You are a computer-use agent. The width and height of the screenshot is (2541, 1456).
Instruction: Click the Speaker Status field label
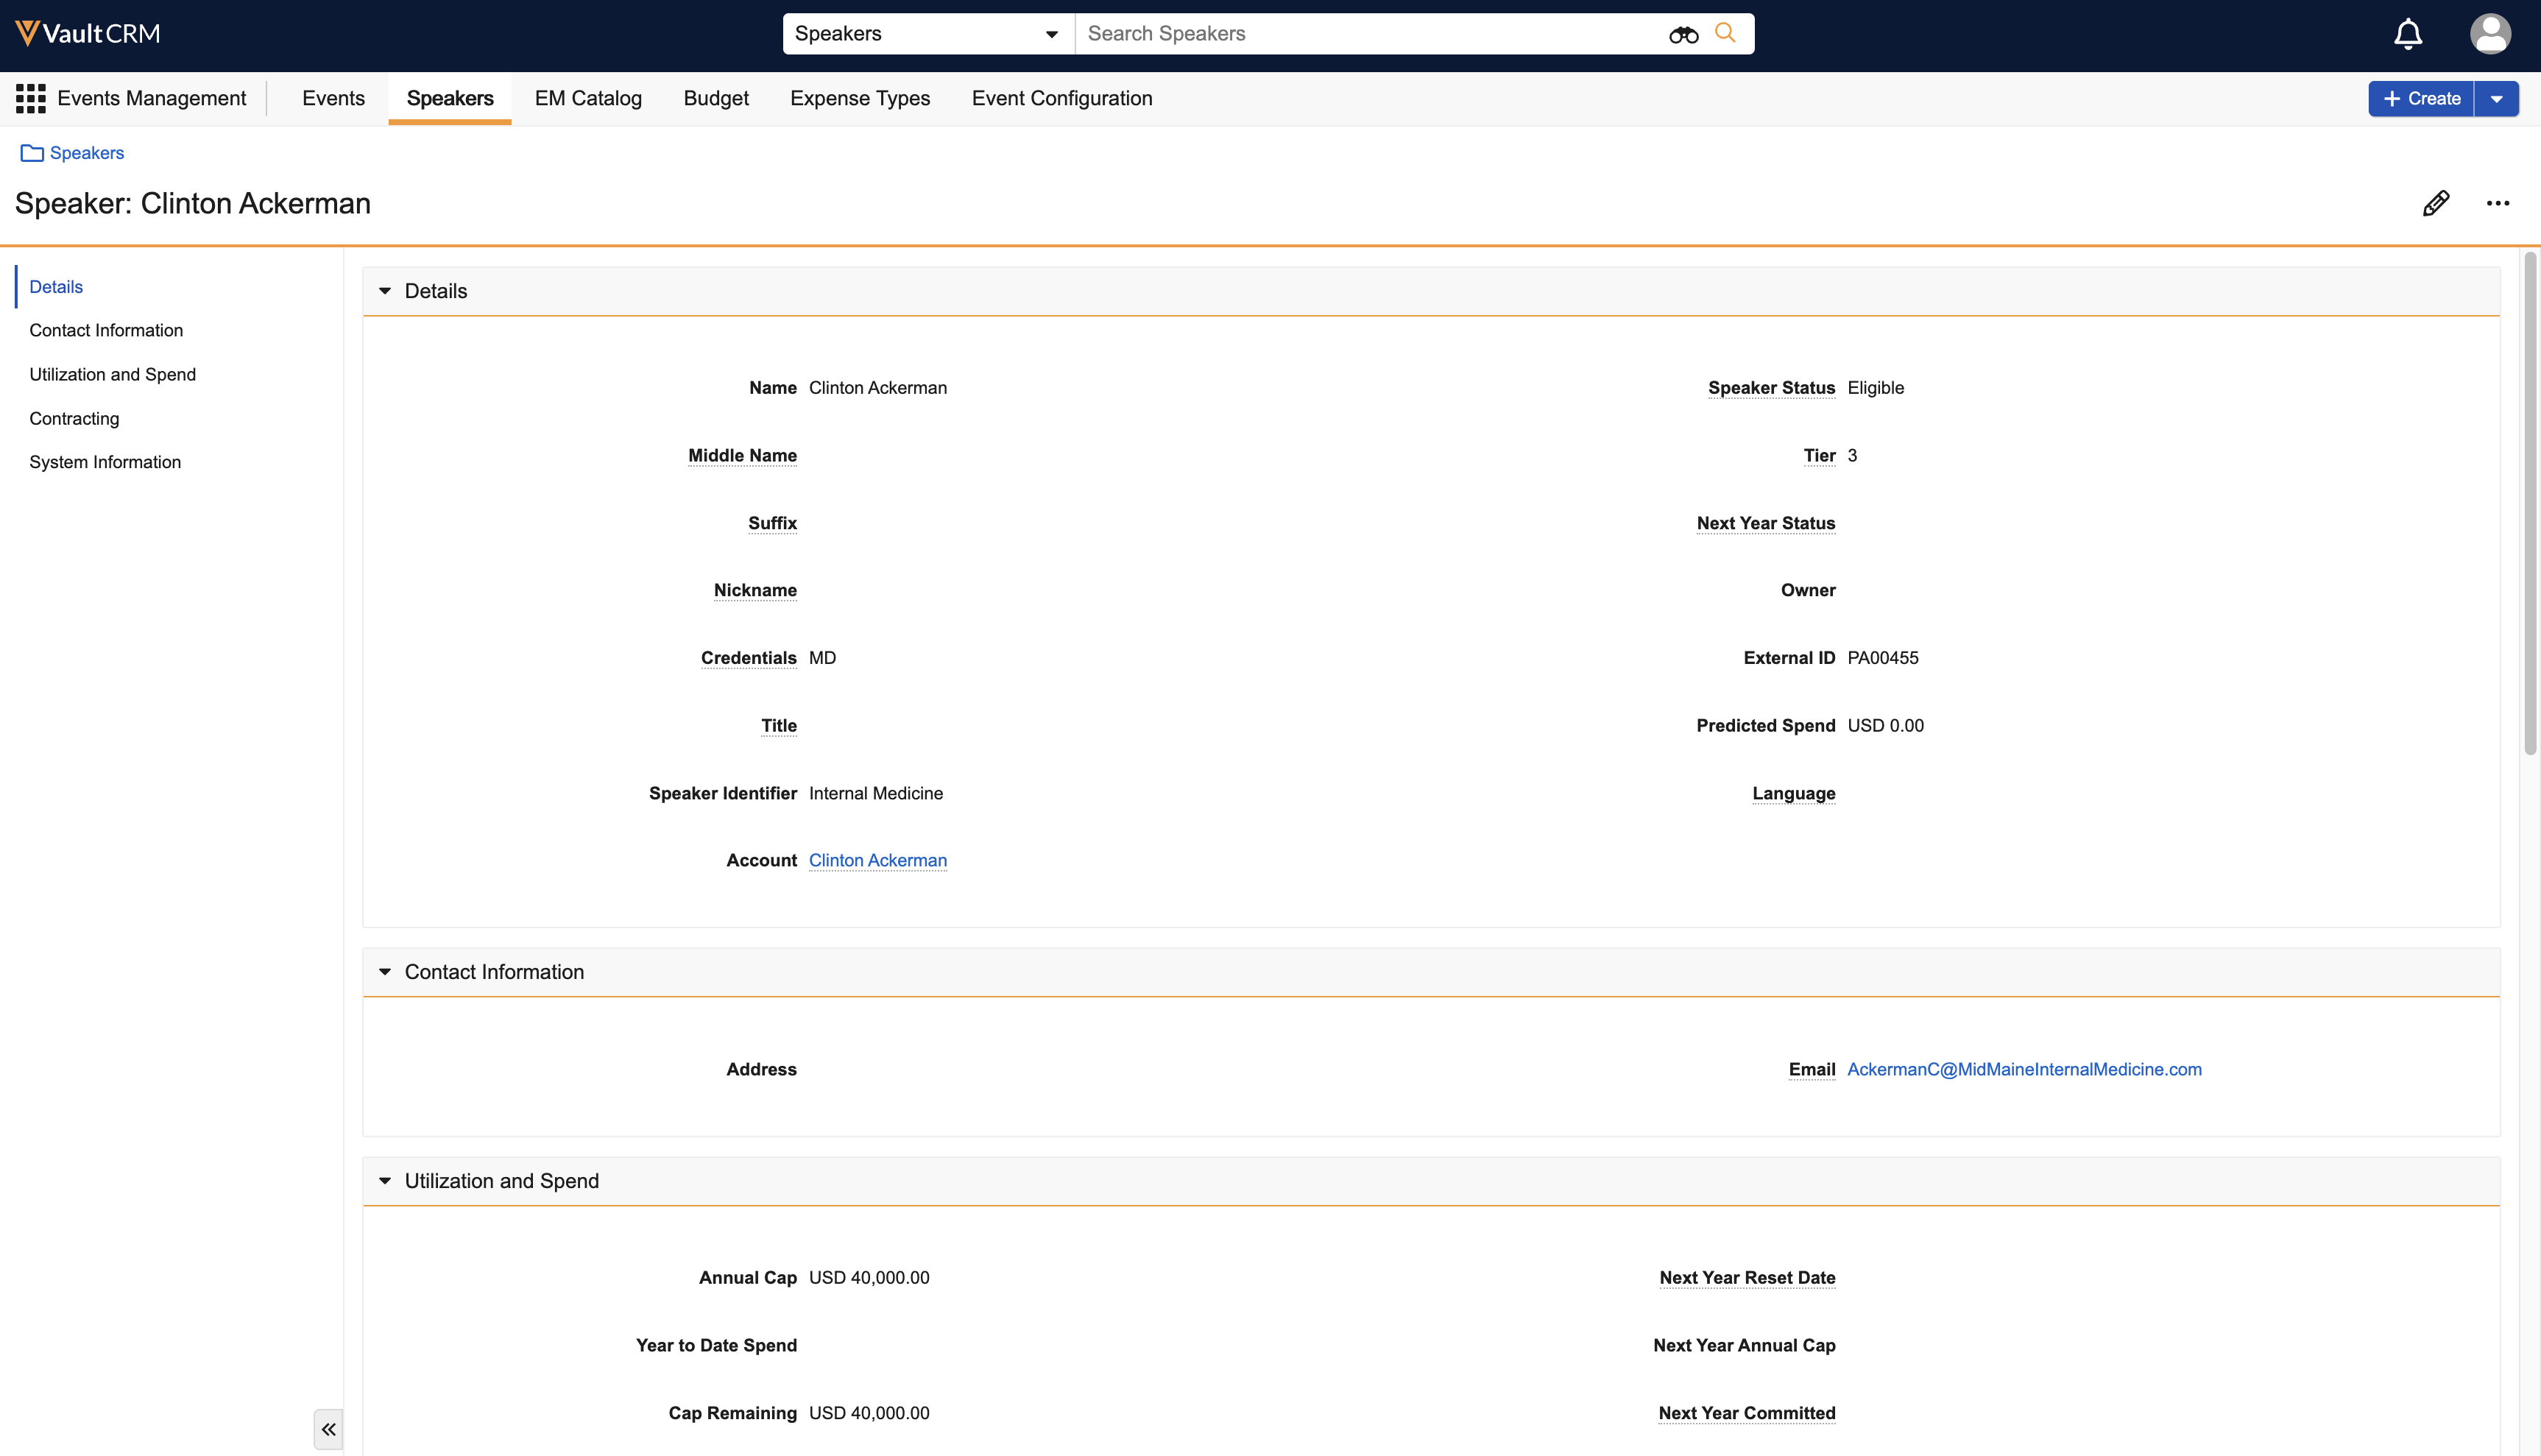pos(1771,388)
